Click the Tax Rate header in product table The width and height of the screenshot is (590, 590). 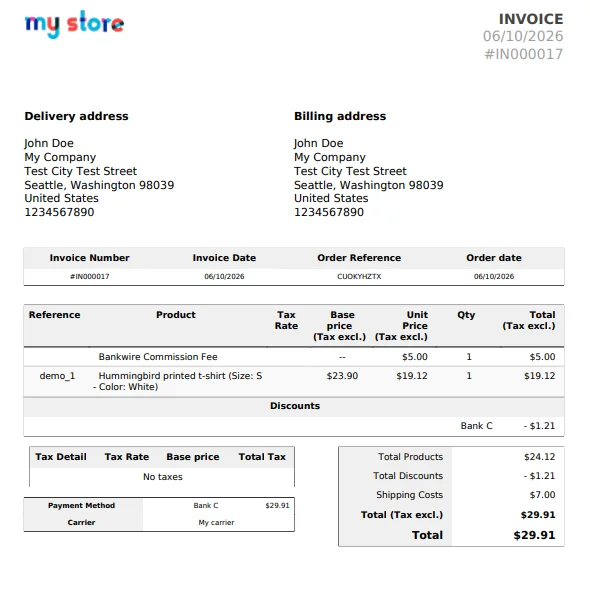(x=286, y=320)
